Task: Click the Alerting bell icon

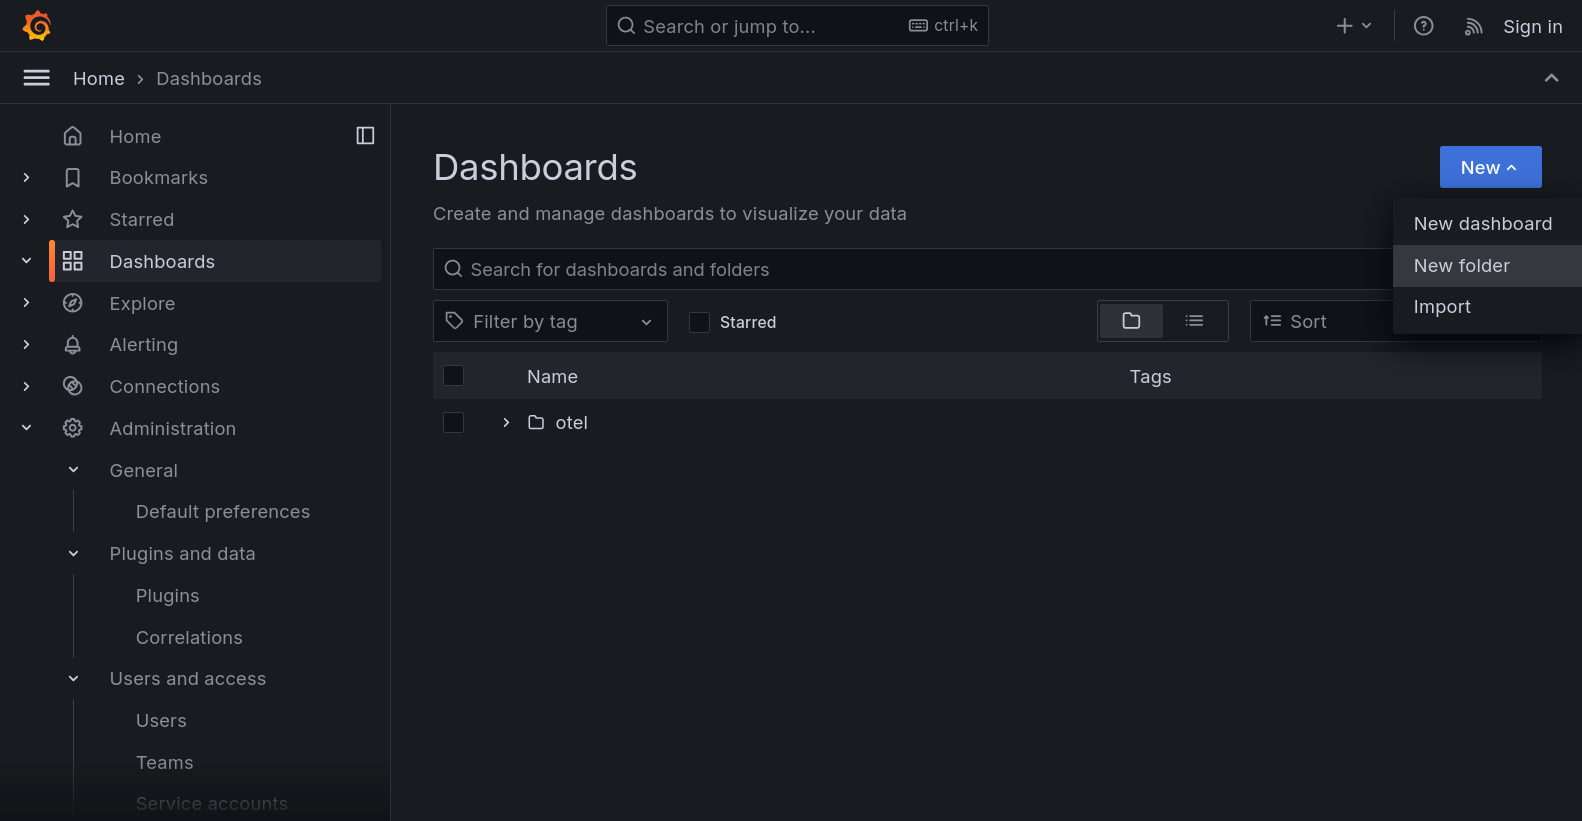Action: click(x=73, y=345)
